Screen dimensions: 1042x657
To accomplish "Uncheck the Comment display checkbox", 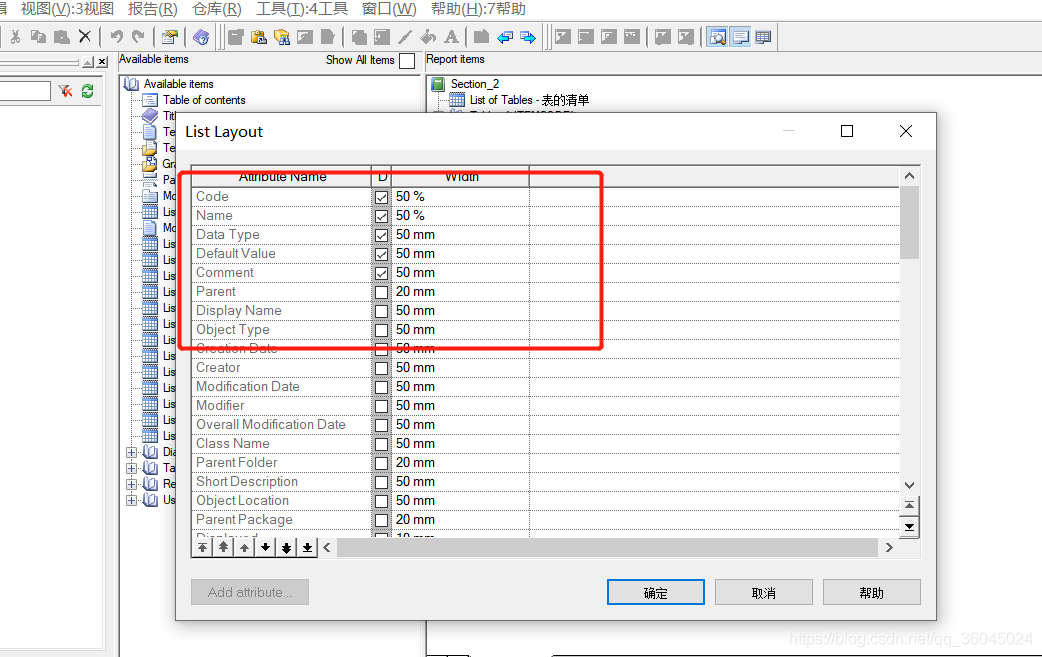I will (x=381, y=273).
